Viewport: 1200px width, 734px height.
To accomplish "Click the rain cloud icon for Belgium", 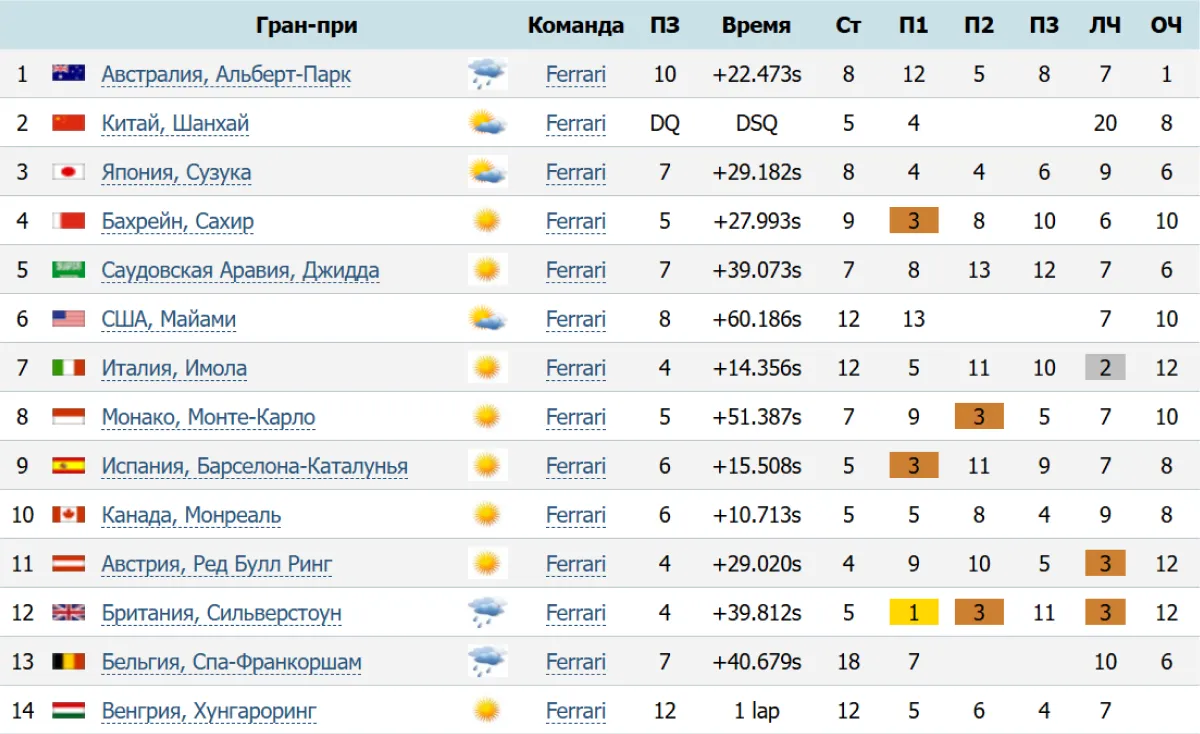I will coord(487,661).
